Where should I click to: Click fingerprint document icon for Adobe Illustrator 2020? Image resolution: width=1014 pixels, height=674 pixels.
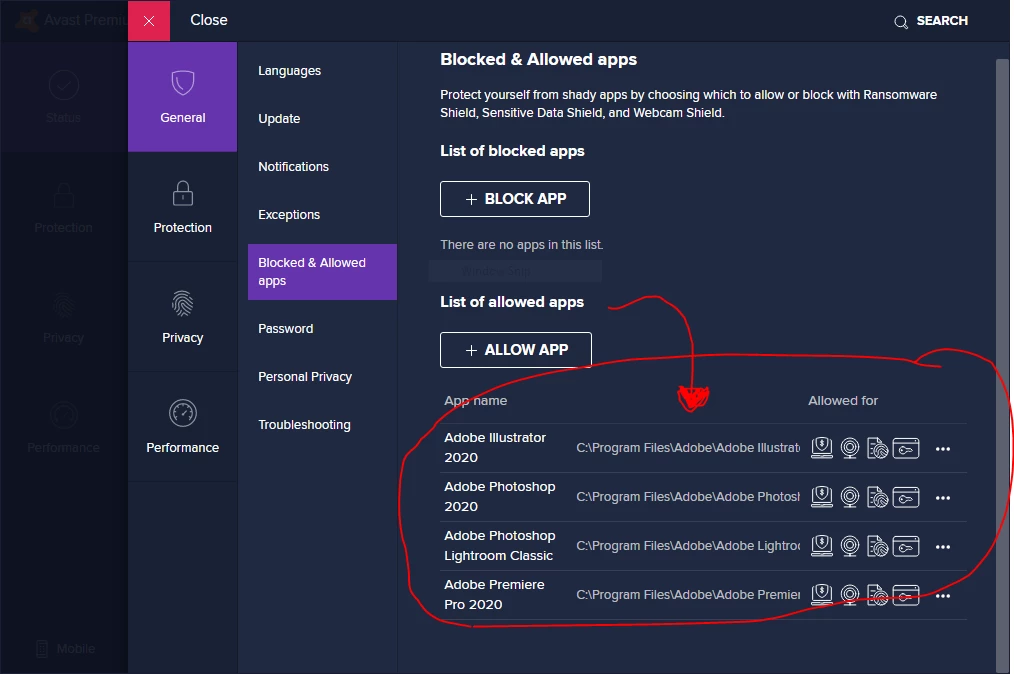tap(878, 448)
